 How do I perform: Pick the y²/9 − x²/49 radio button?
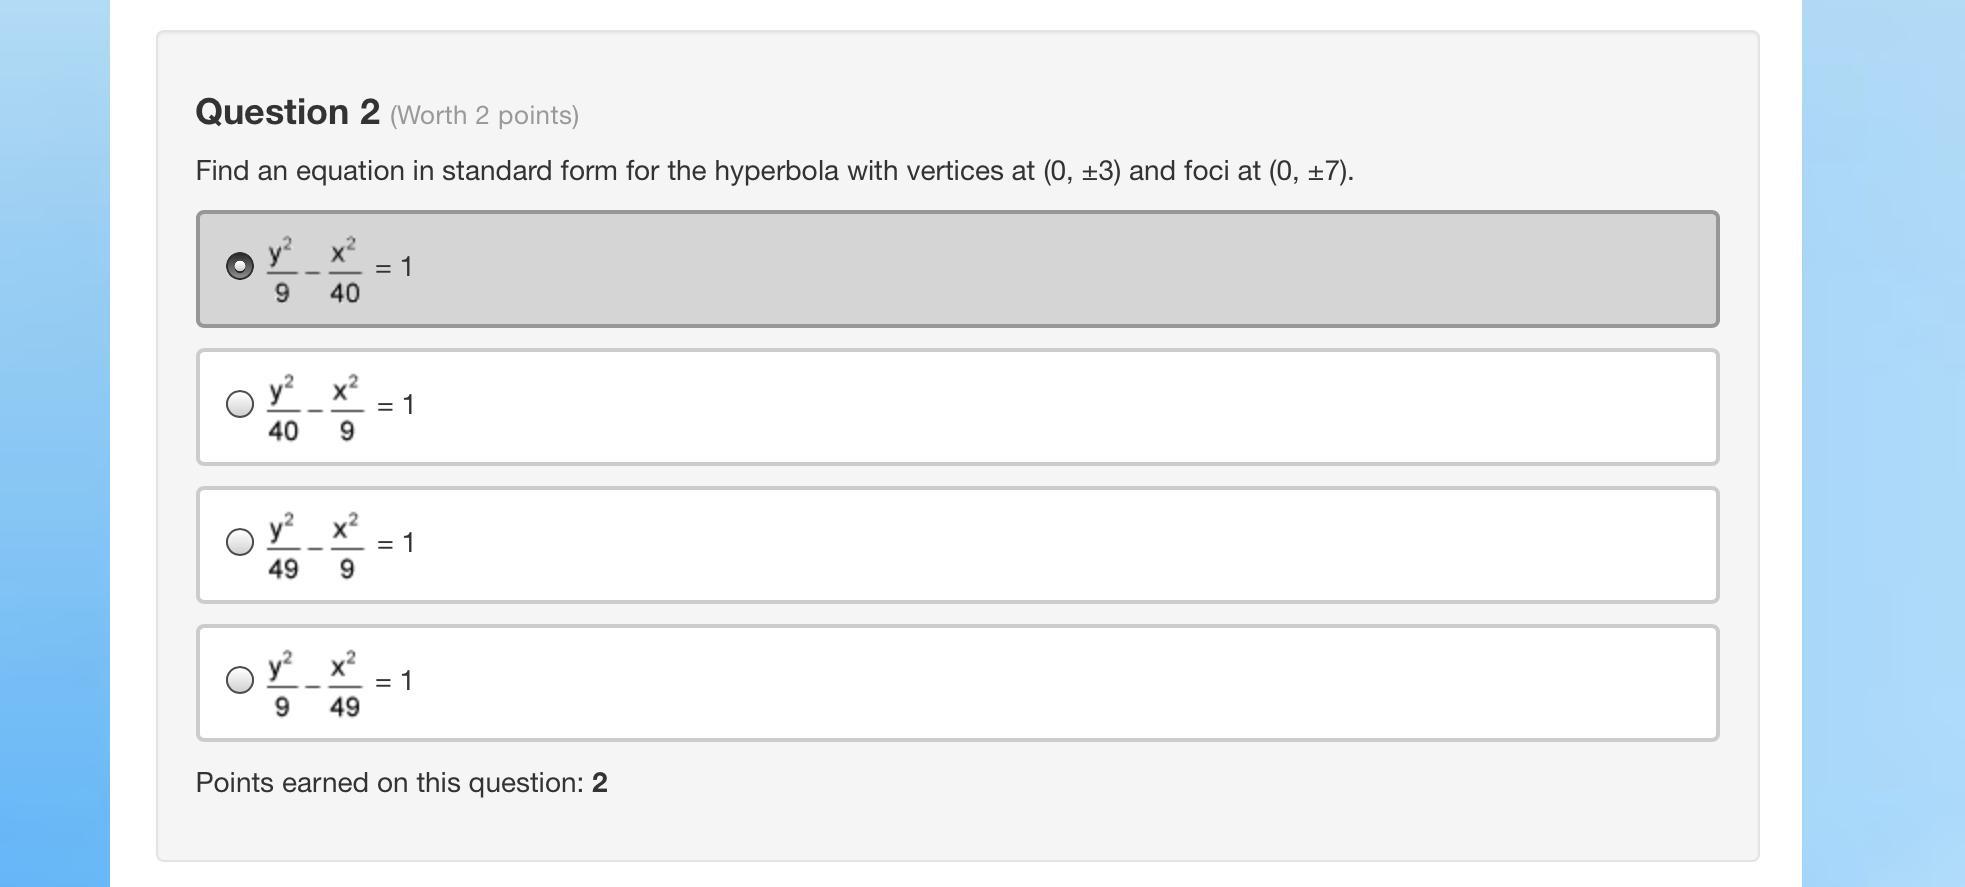point(240,680)
